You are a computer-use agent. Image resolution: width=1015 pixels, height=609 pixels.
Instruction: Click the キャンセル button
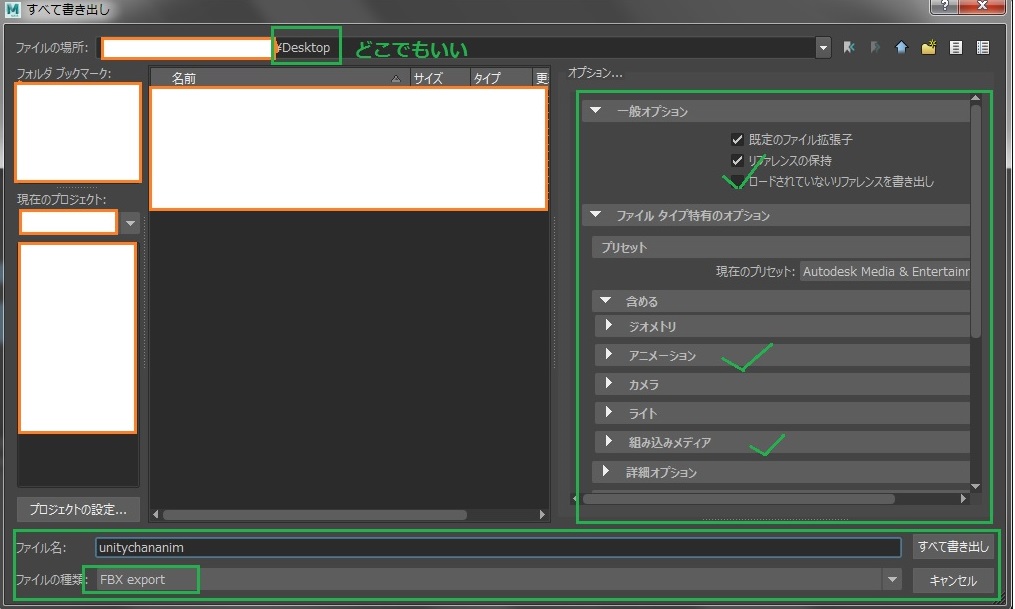[953, 581]
